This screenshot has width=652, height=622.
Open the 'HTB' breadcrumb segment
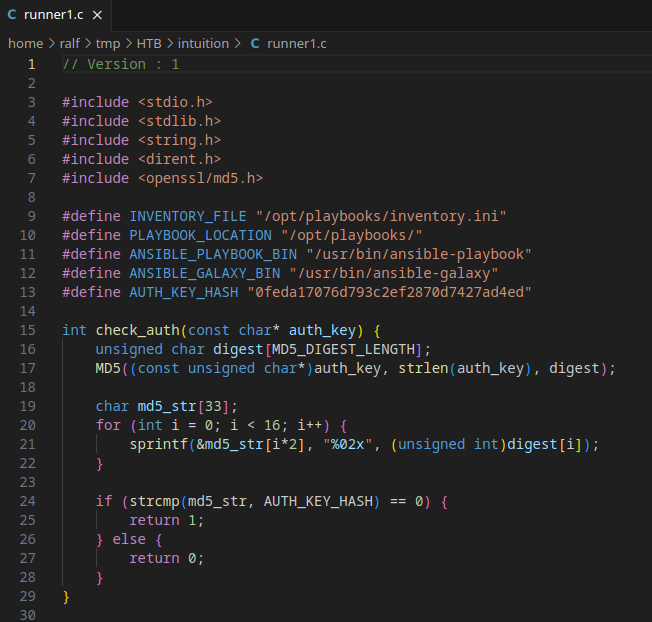pyautogui.click(x=149, y=43)
